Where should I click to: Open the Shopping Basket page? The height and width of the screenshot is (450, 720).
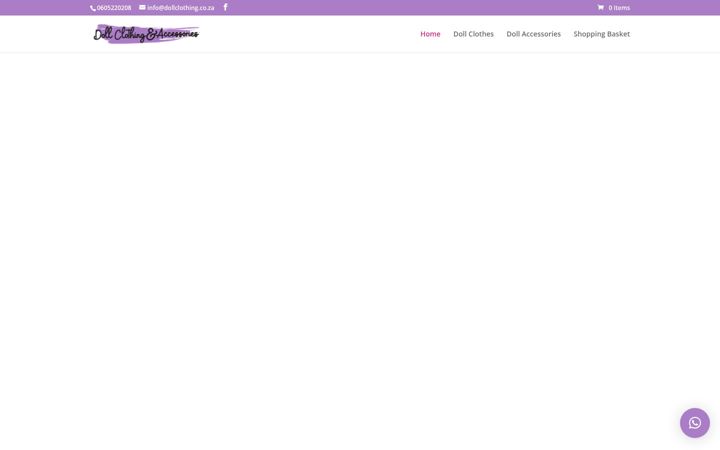coord(602,34)
